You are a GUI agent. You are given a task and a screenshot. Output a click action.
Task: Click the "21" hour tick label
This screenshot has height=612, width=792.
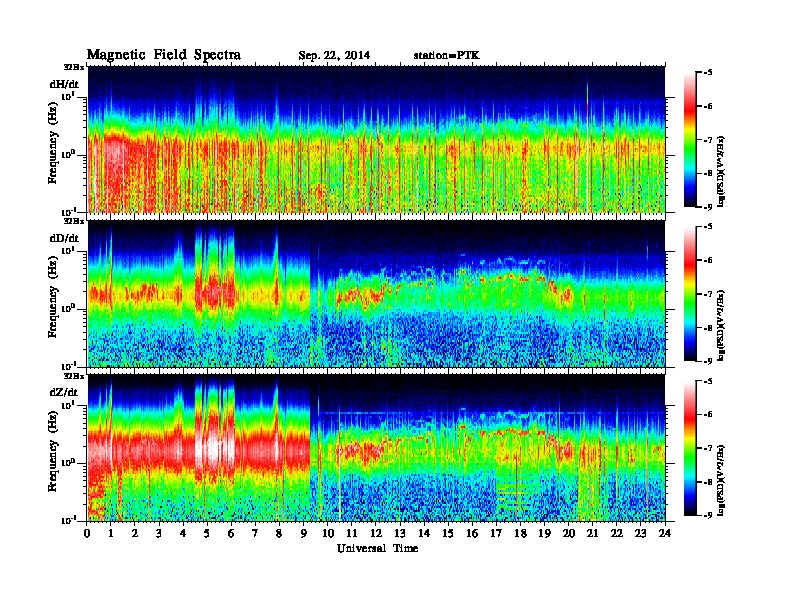click(592, 533)
